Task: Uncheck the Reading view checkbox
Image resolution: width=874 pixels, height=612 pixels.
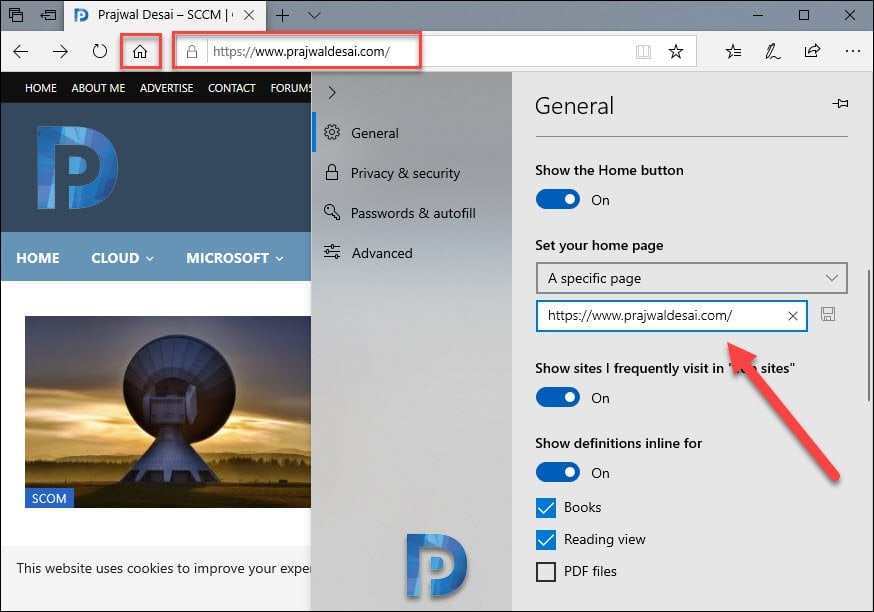Action: (x=546, y=540)
